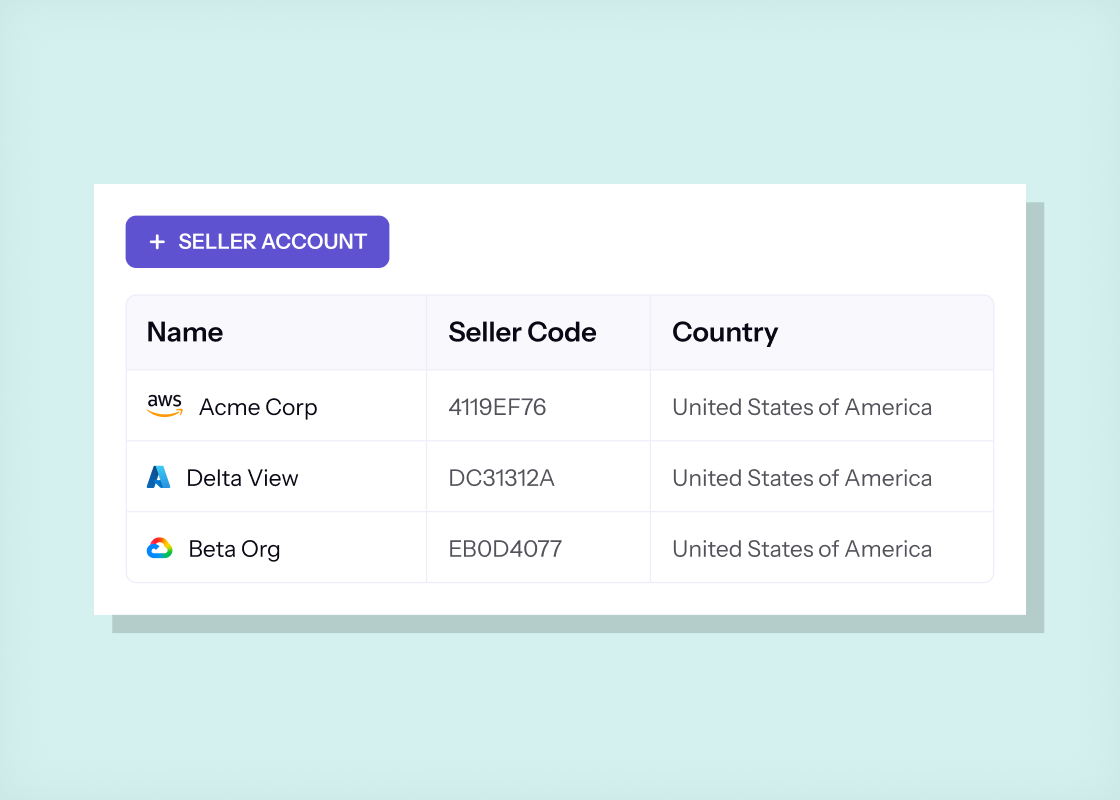
Task: Click the country cell in Acme Corp row
Action: pos(821,406)
